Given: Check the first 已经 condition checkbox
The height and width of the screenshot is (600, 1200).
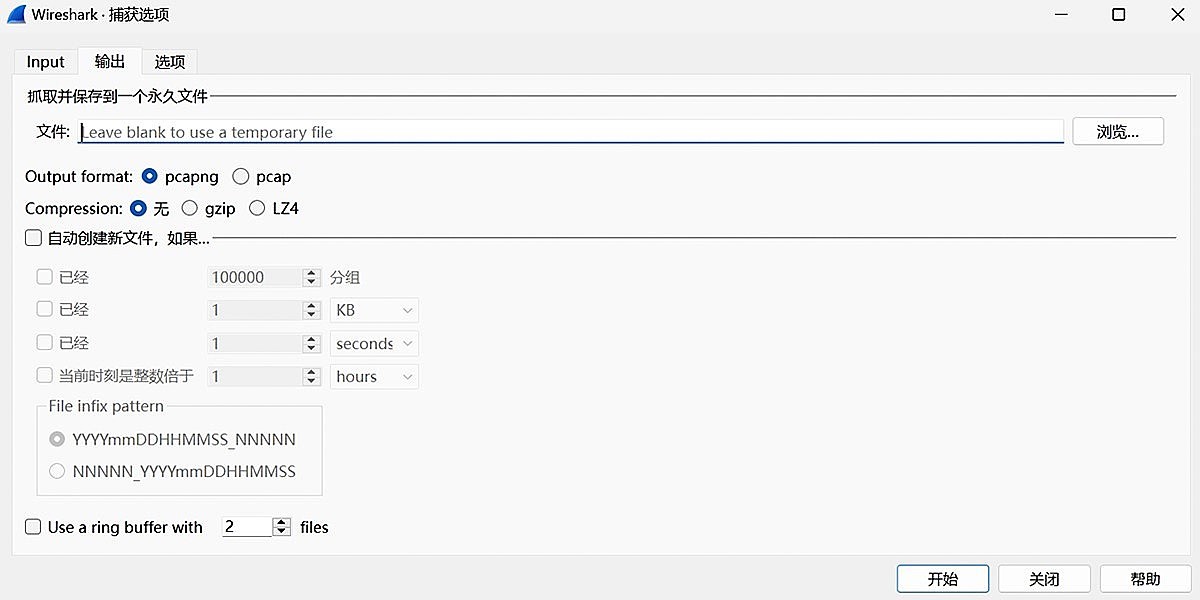Looking at the screenshot, I should pyautogui.click(x=44, y=276).
